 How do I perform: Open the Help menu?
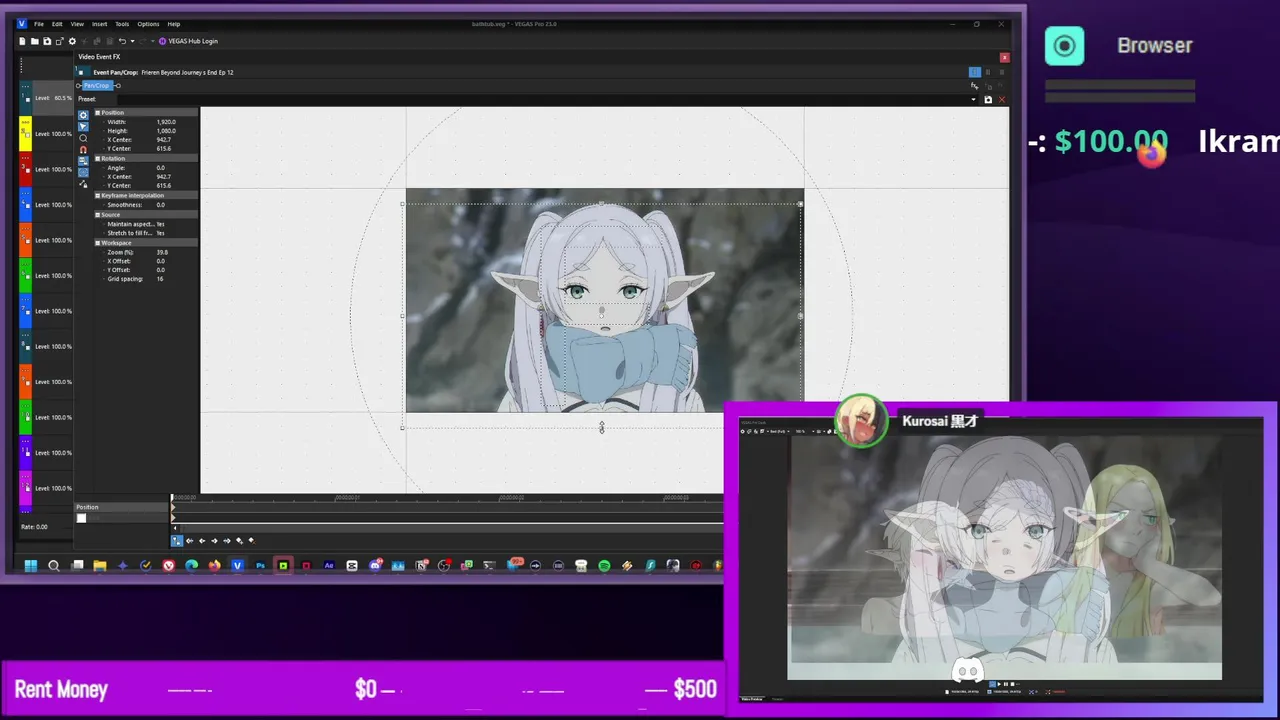coord(174,24)
